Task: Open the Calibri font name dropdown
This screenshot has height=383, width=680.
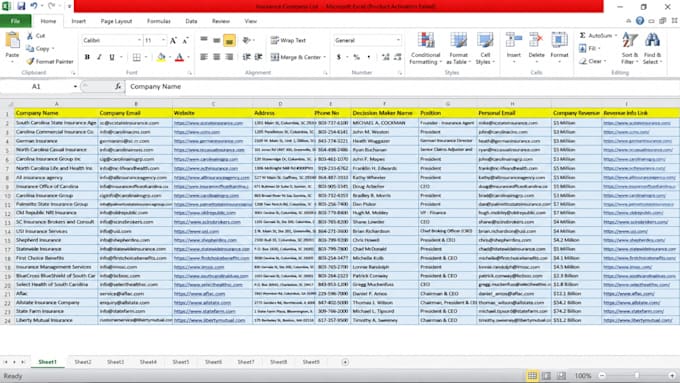Action: (139, 40)
